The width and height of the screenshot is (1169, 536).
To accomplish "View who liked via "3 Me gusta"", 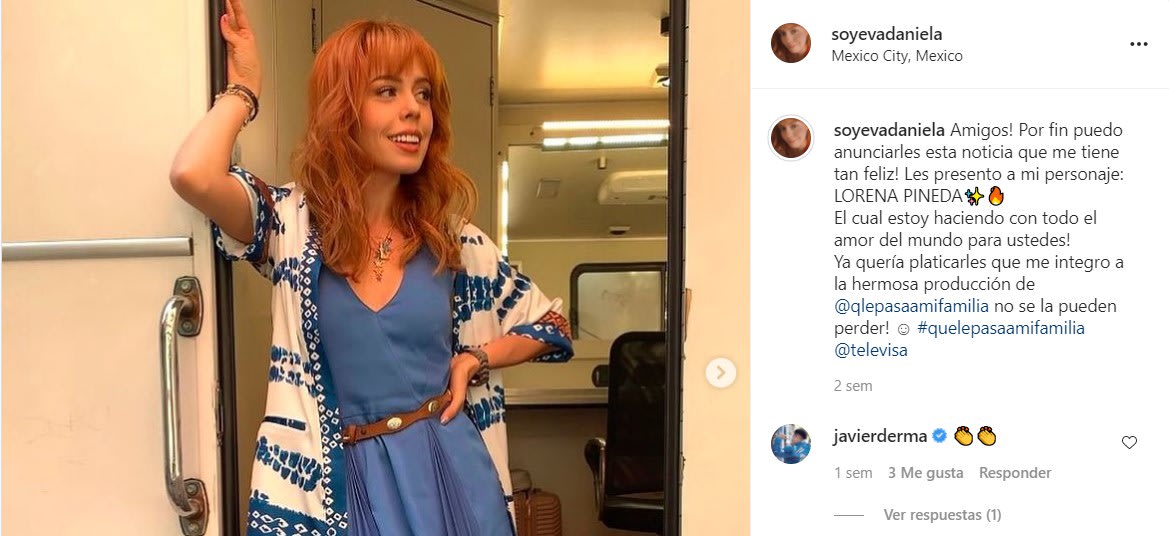I will tap(926, 473).
